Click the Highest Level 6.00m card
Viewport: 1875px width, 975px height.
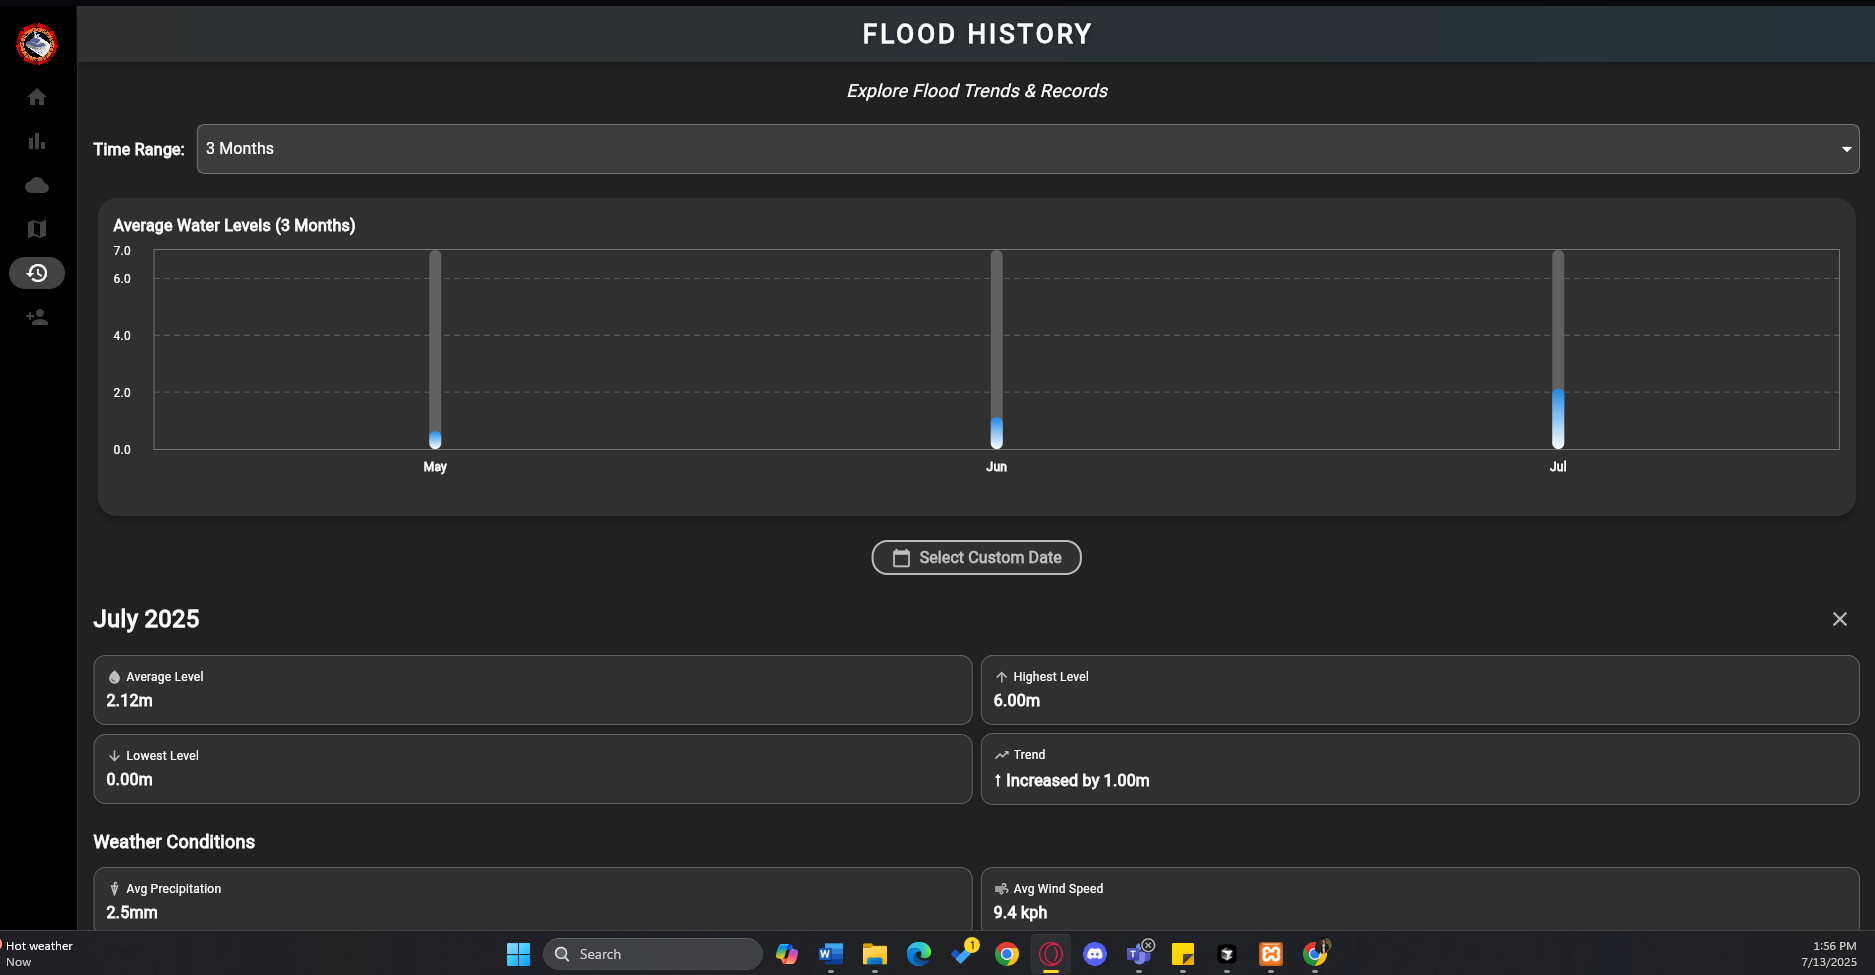[1420, 690]
